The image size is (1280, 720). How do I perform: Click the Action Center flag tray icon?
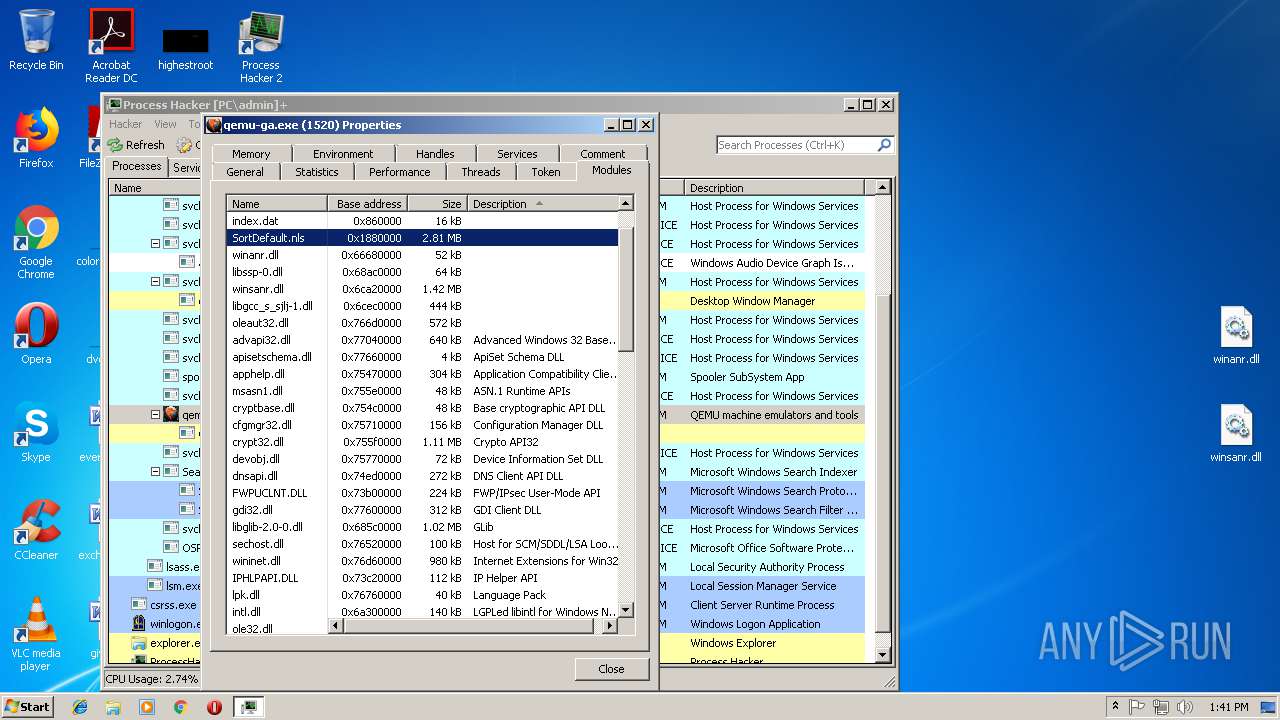[1137, 707]
